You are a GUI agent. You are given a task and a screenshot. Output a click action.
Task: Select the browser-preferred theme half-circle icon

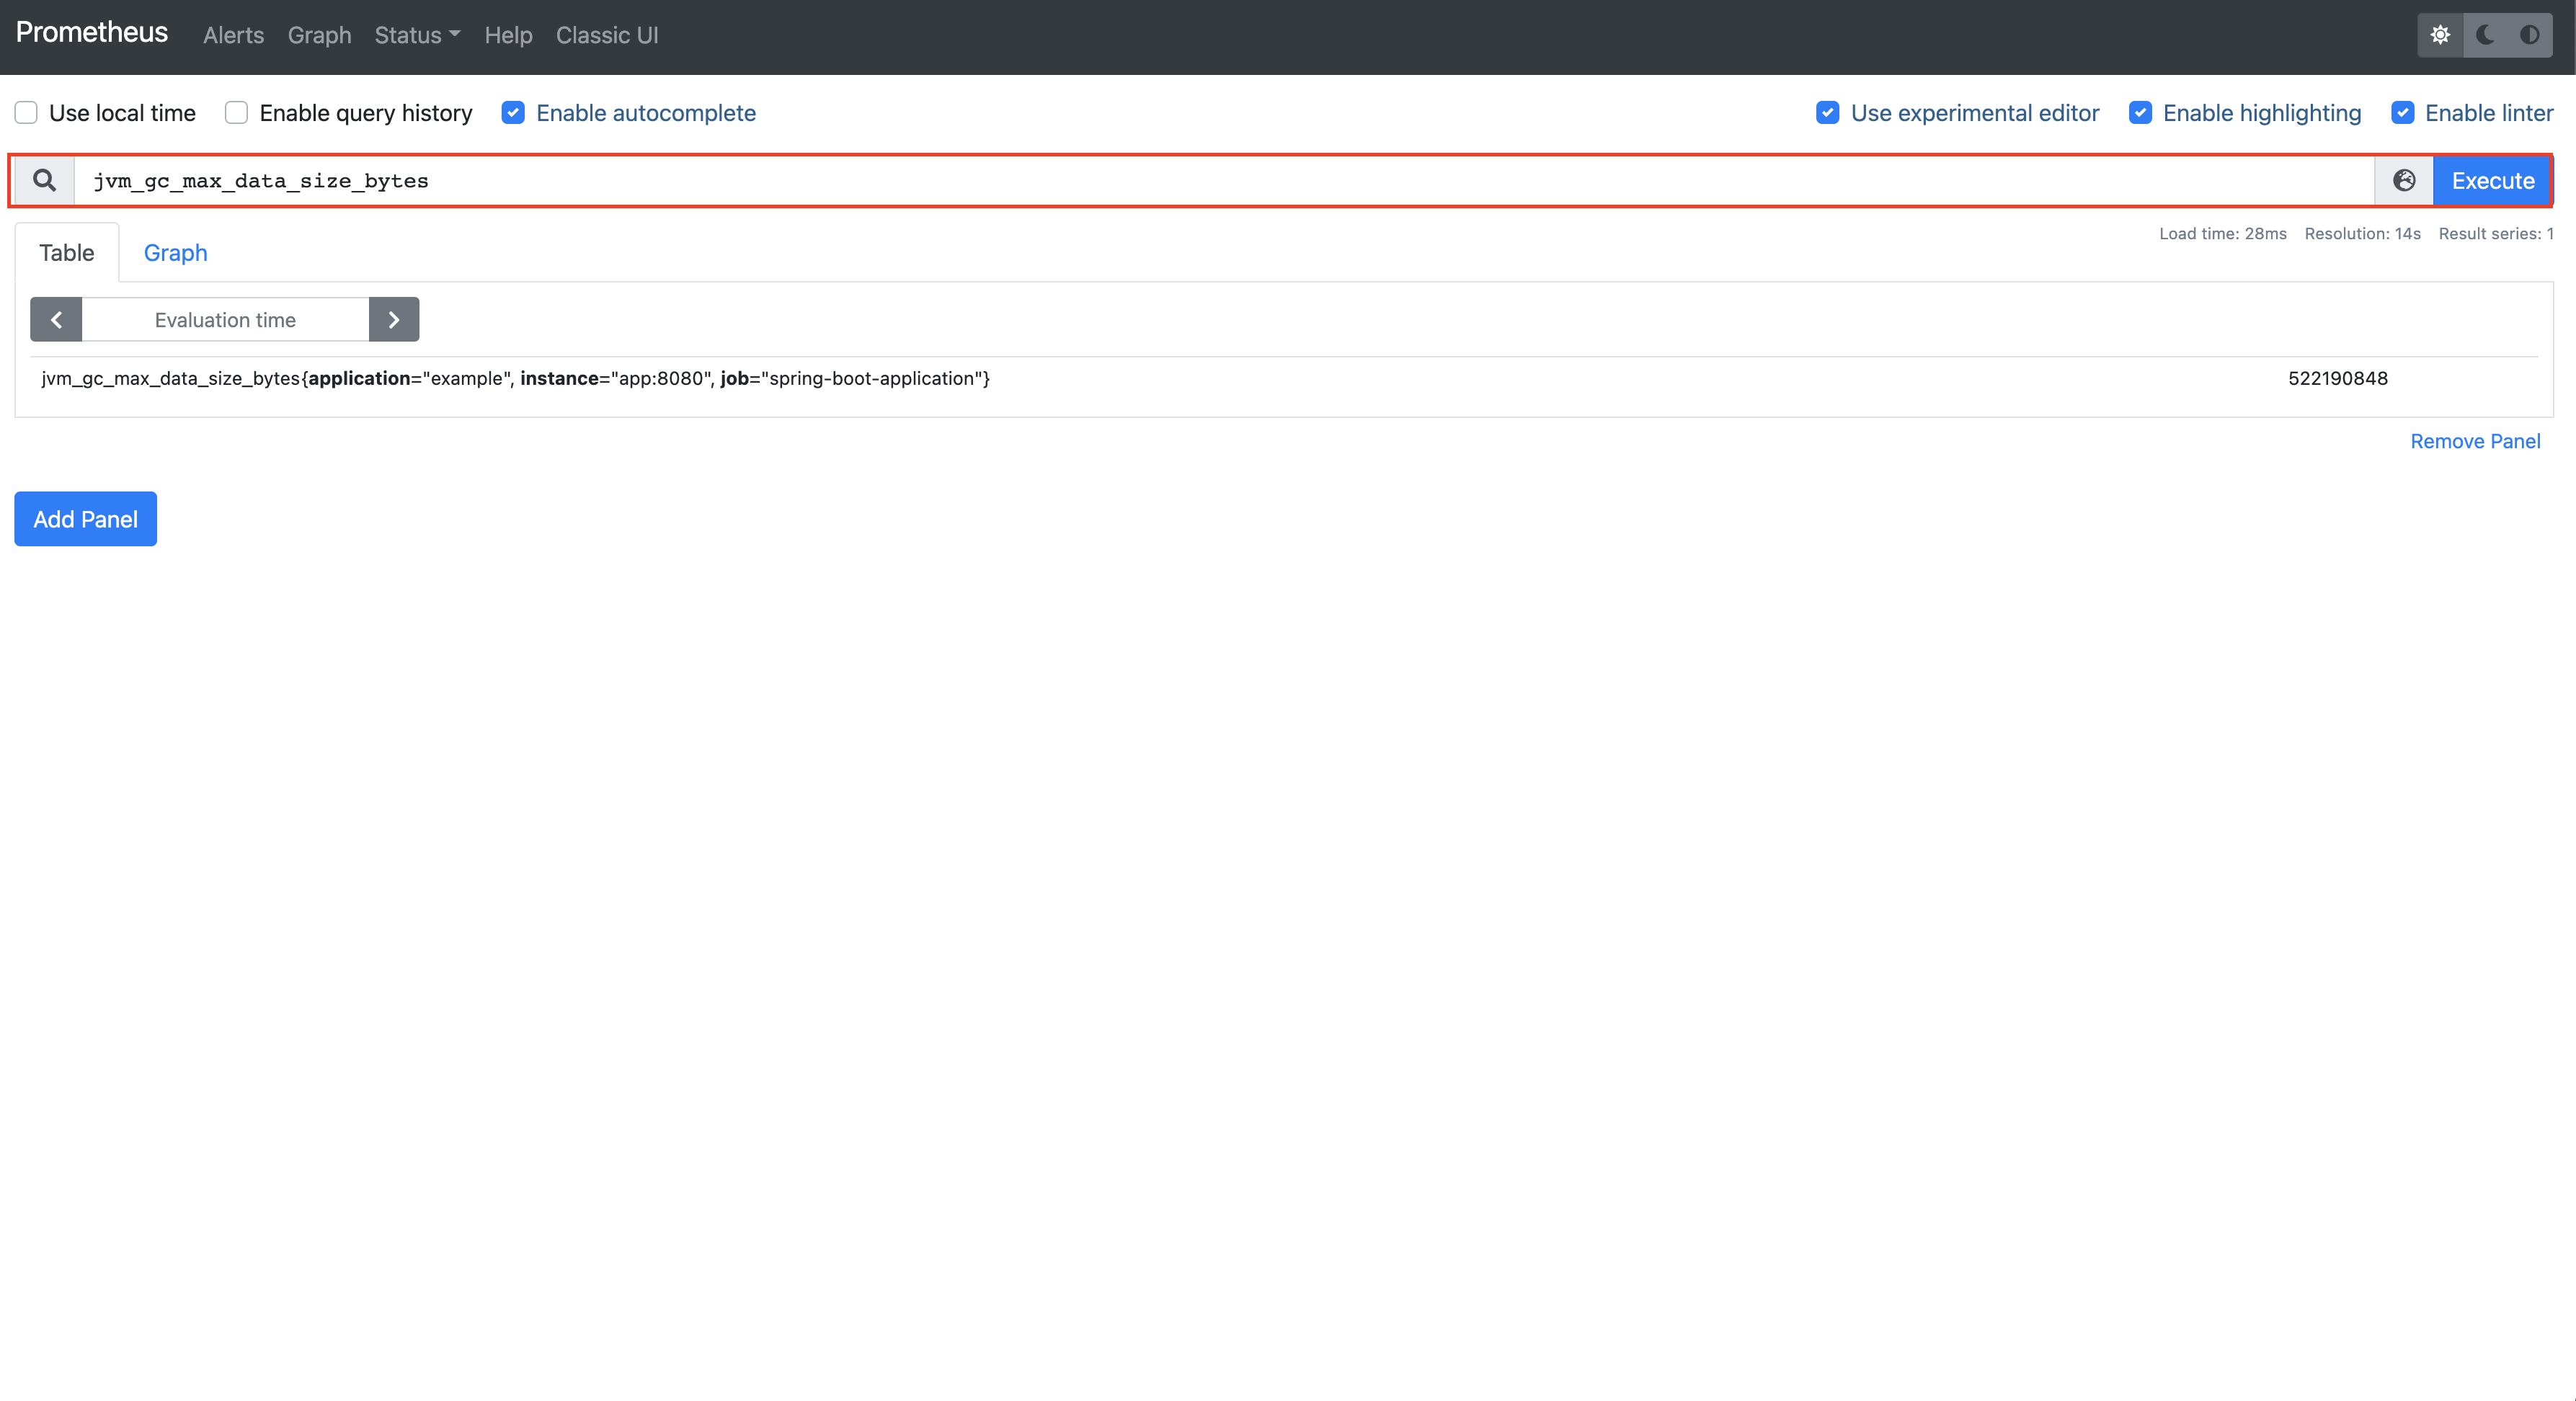2529,35
